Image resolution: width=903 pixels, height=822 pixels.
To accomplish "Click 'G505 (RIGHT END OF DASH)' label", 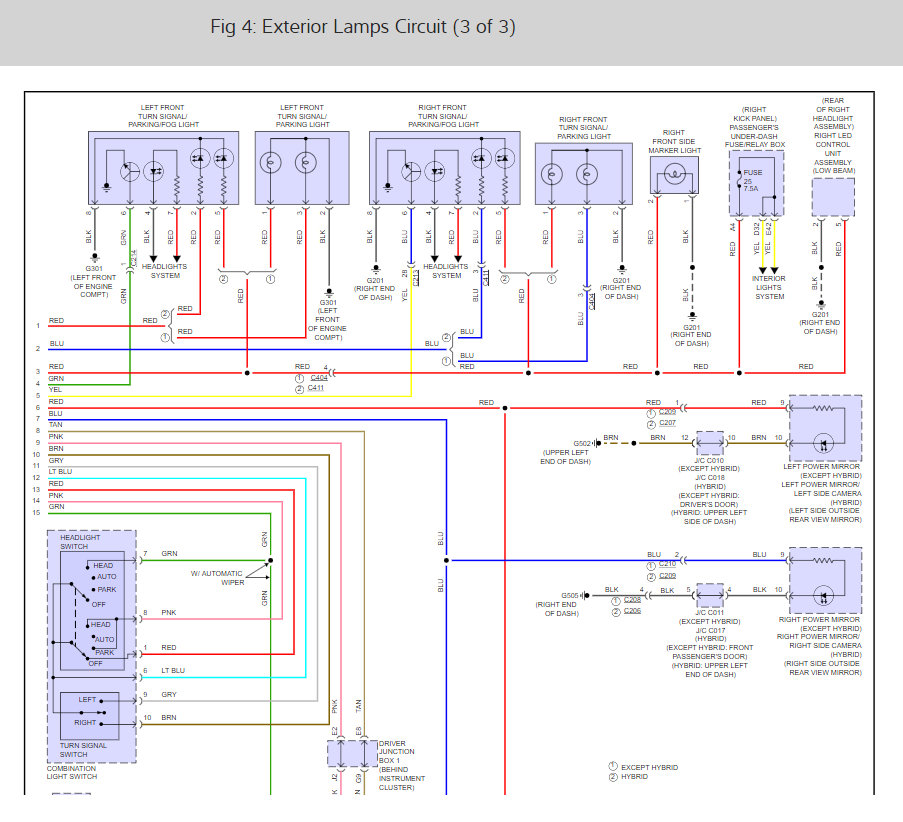I will click(x=557, y=604).
